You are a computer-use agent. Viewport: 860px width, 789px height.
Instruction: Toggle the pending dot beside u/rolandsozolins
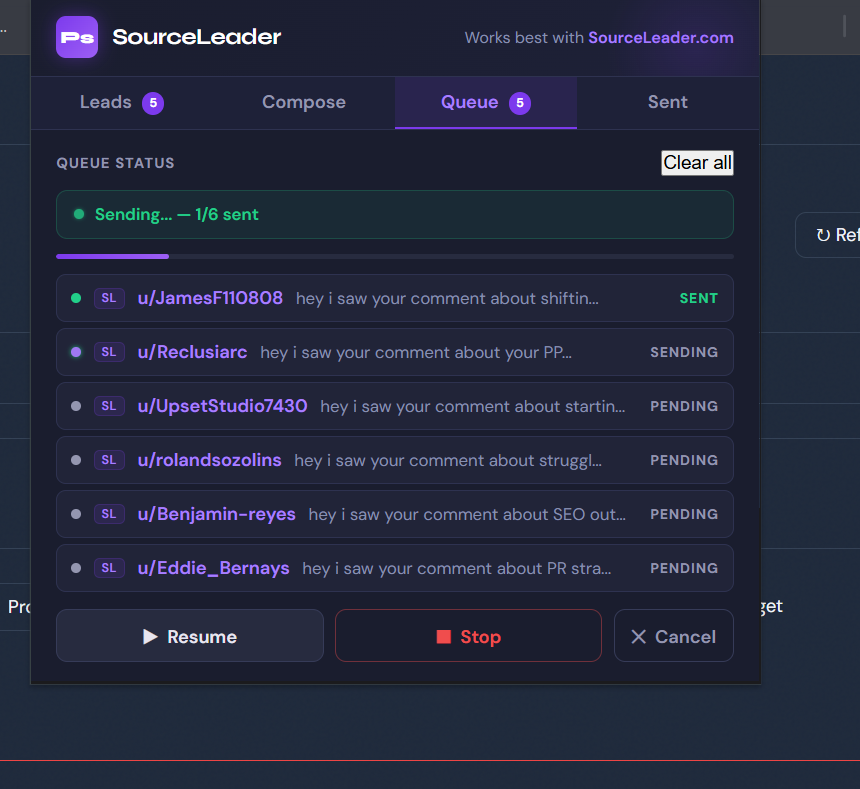[78, 460]
